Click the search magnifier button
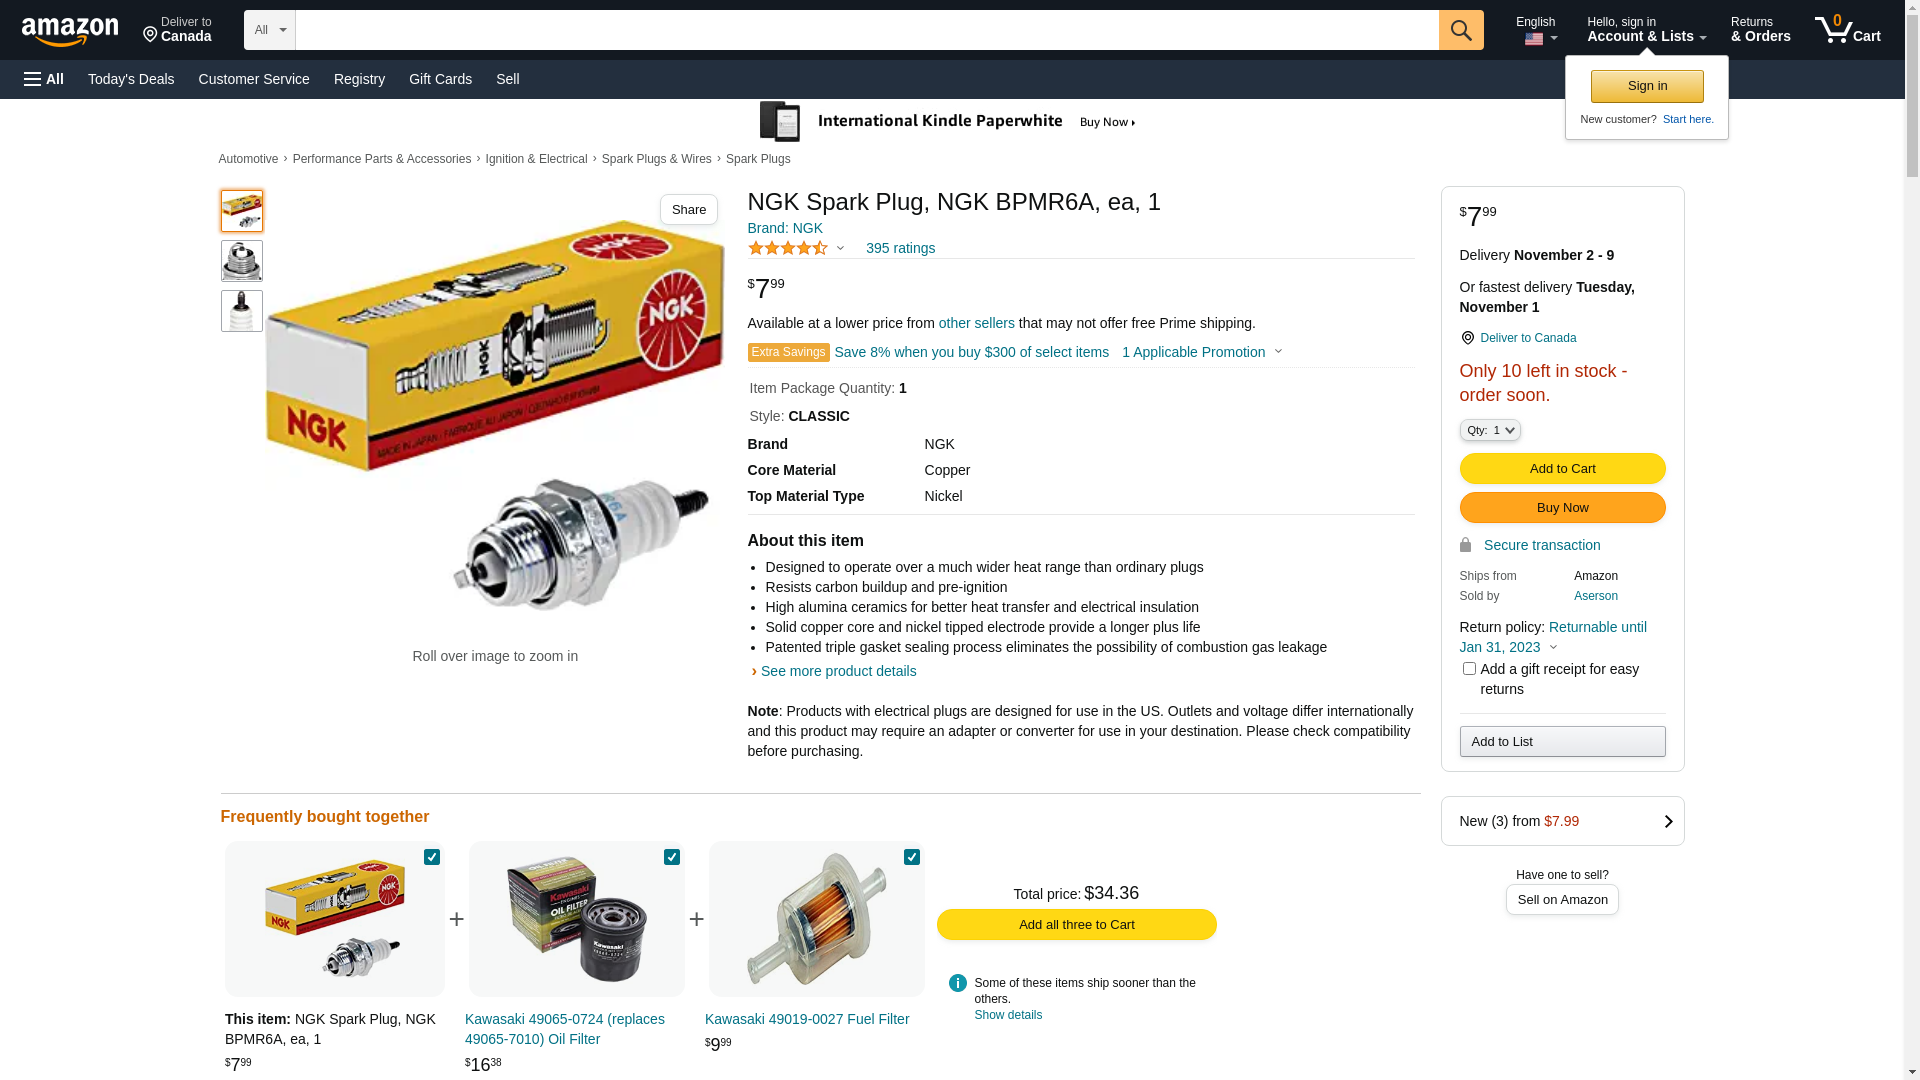The height and width of the screenshot is (1080, 1920). 1461,30
